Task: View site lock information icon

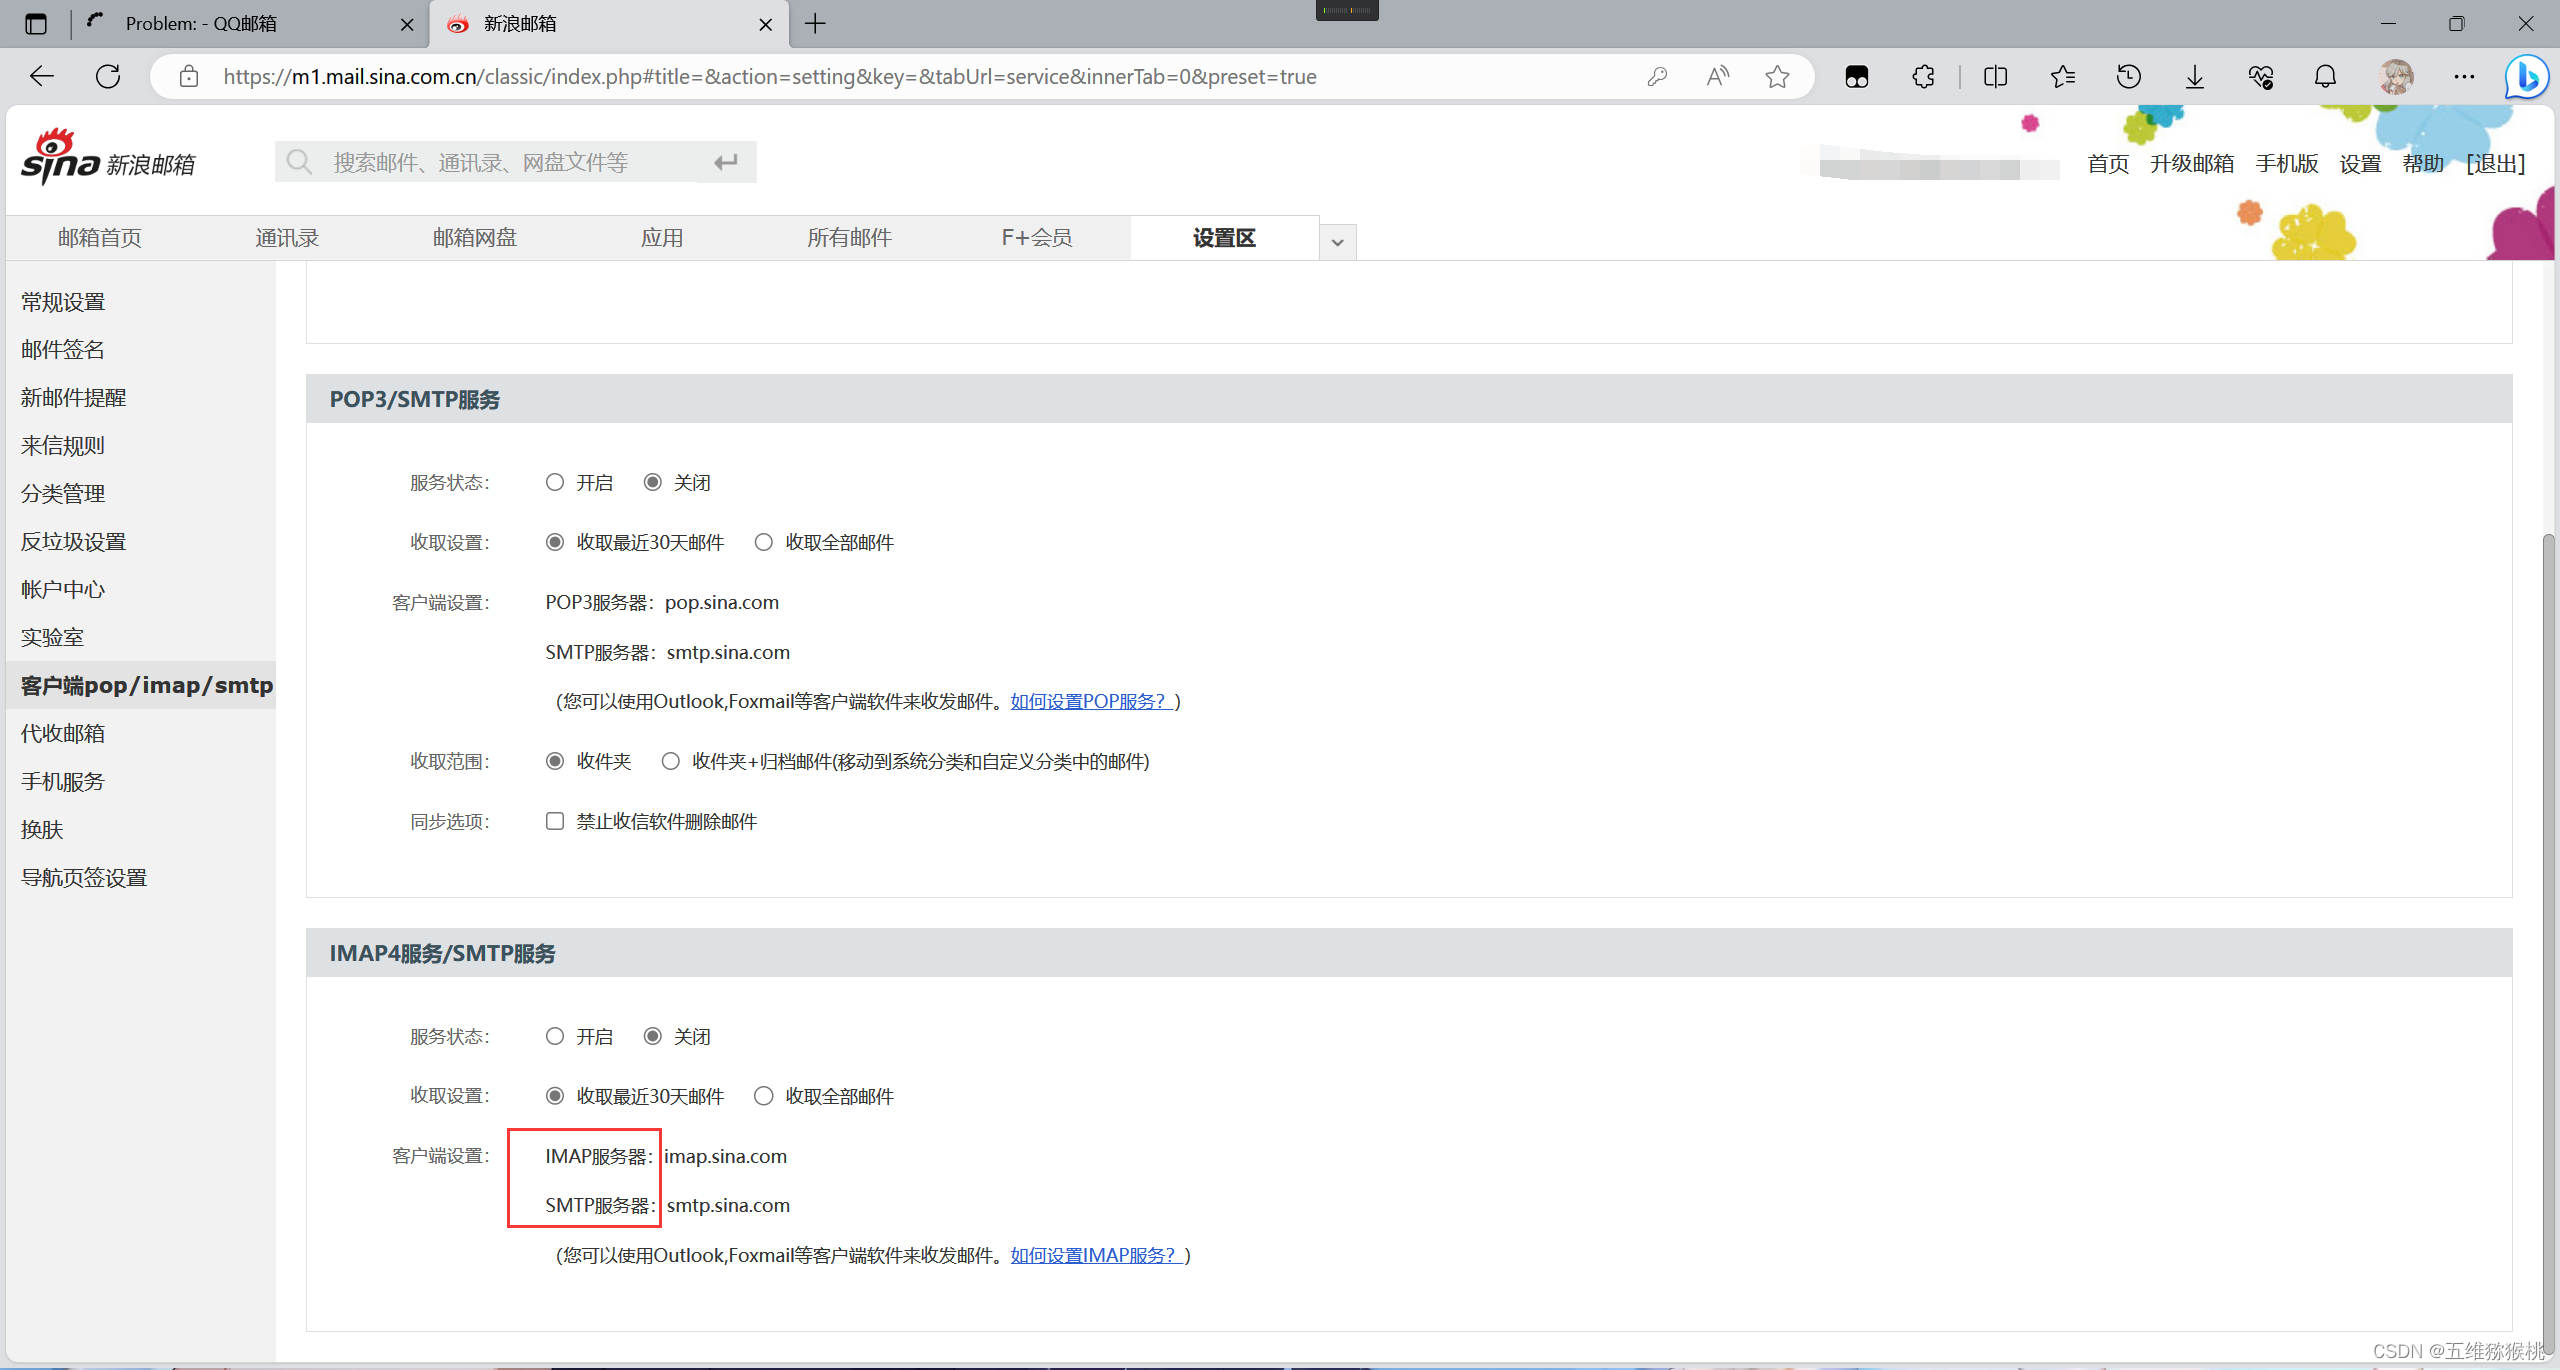Action: (x=189, y=77)
